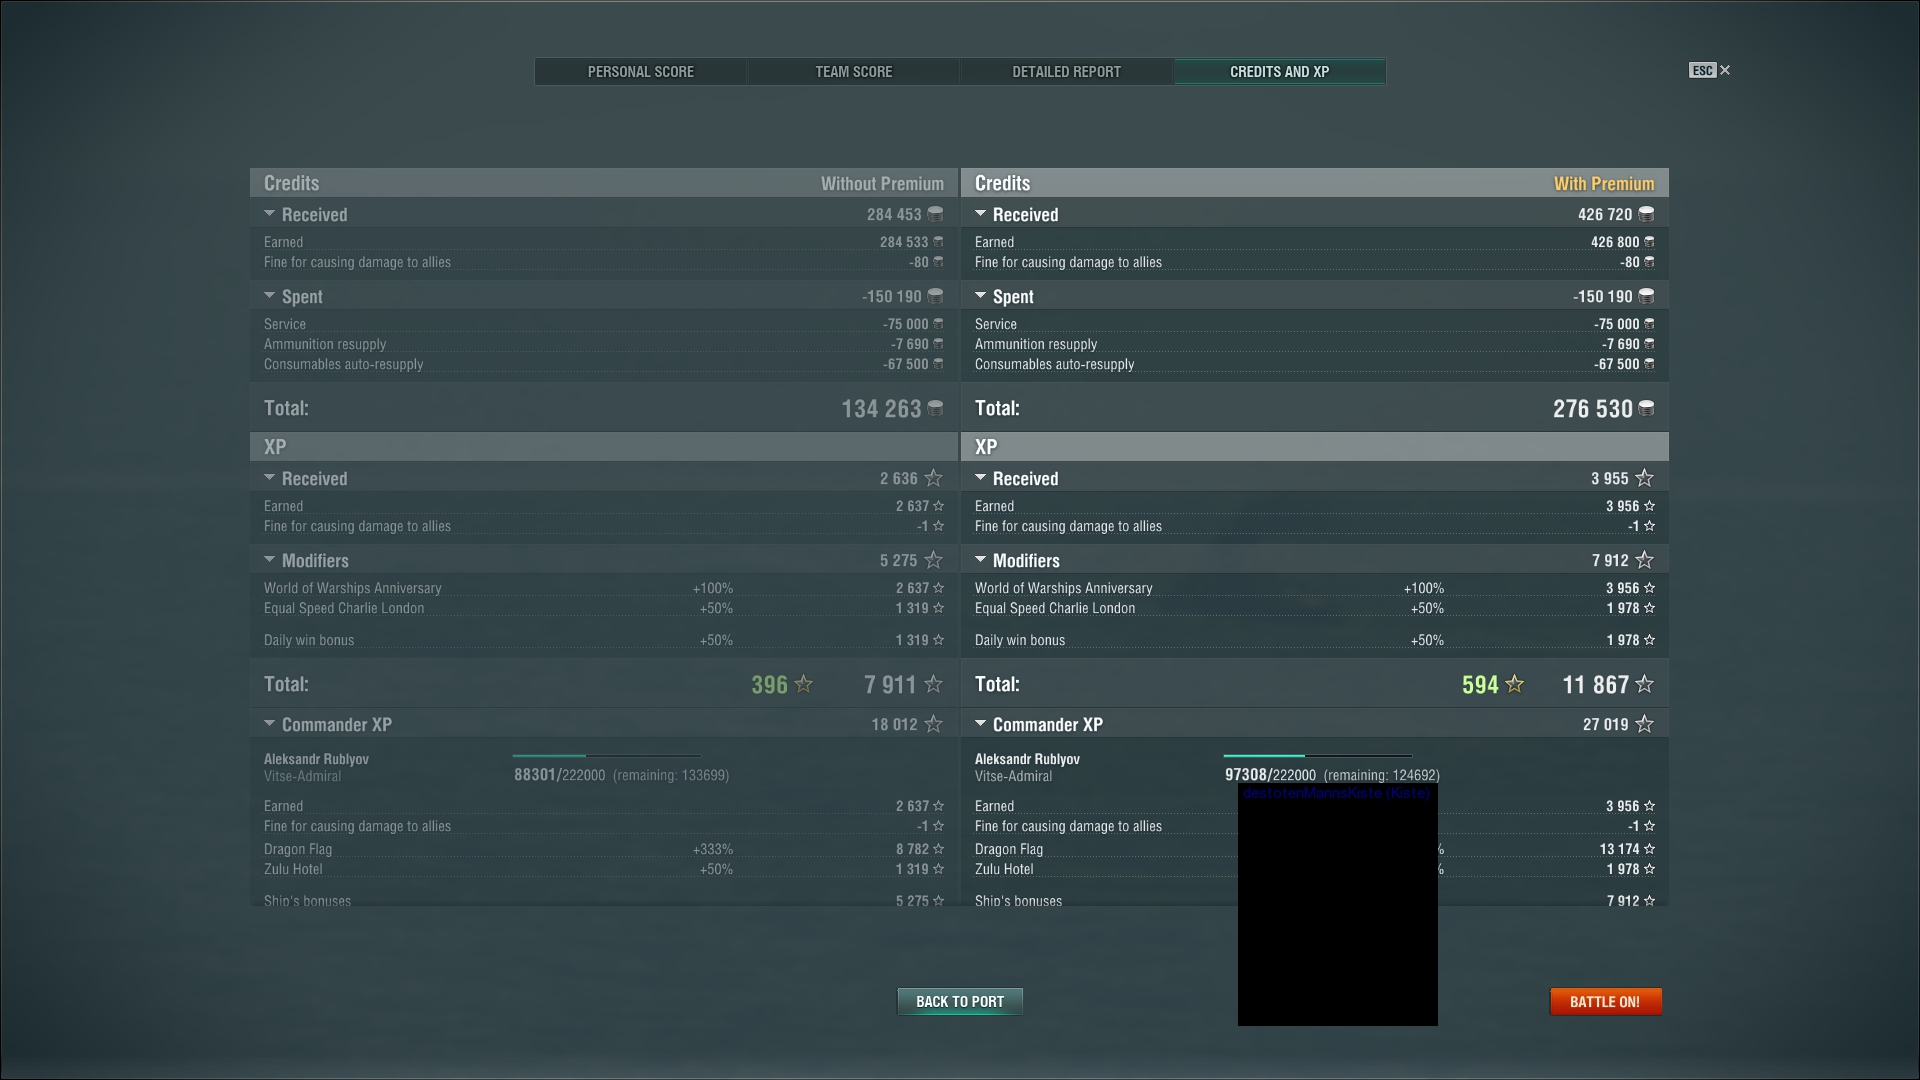Select the Detailed Report tab
The width and height of the screenshot is (1920, 1080).
coord(1066,72)
